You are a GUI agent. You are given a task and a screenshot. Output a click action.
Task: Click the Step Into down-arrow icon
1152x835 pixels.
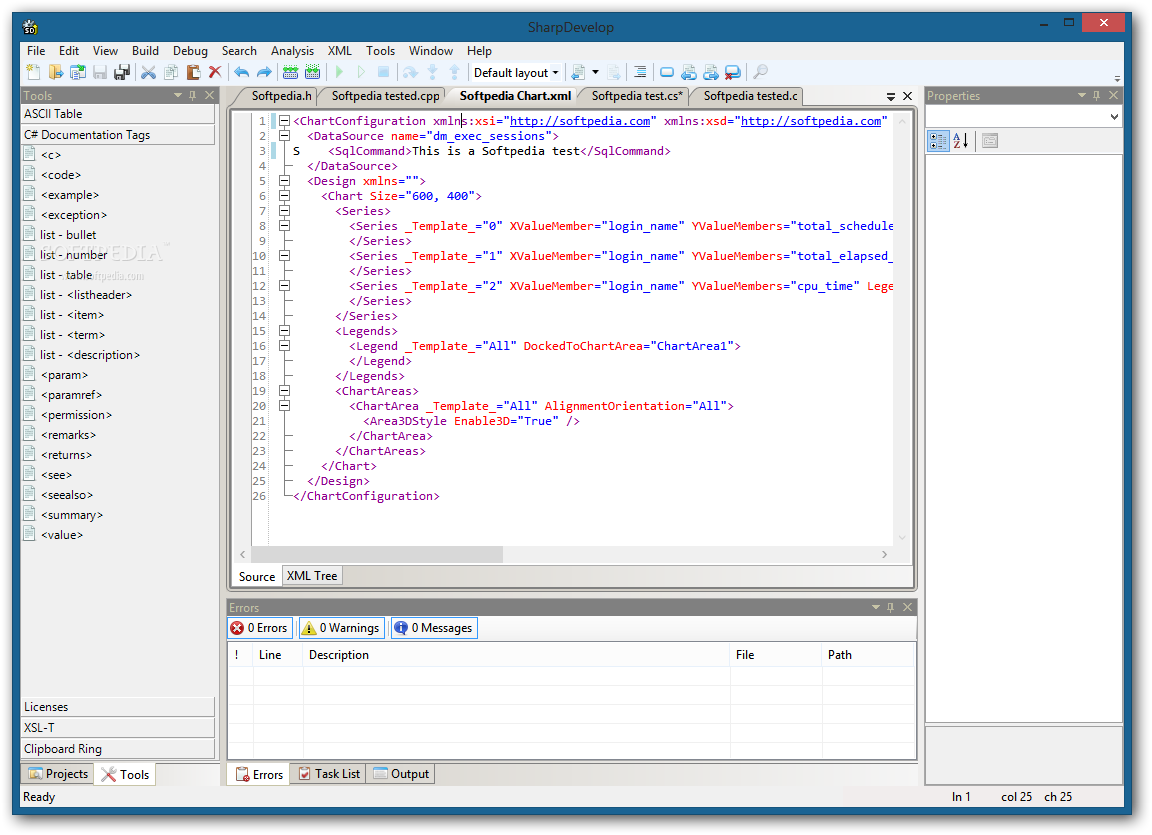(433, 72)
